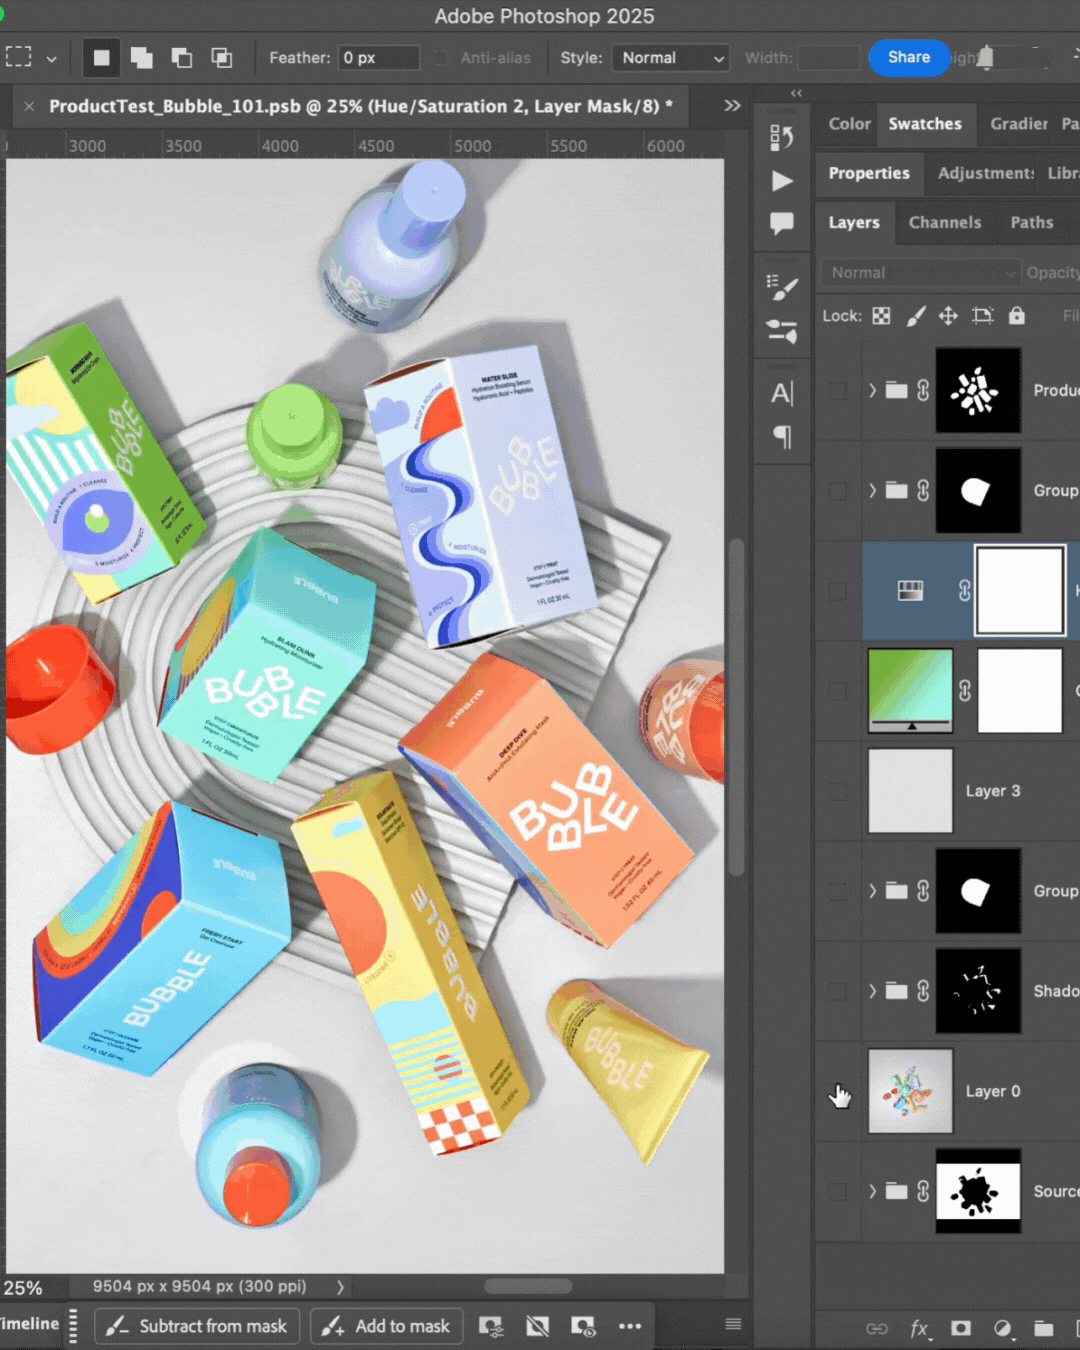Expand the Shado layer group

point(872,991)
